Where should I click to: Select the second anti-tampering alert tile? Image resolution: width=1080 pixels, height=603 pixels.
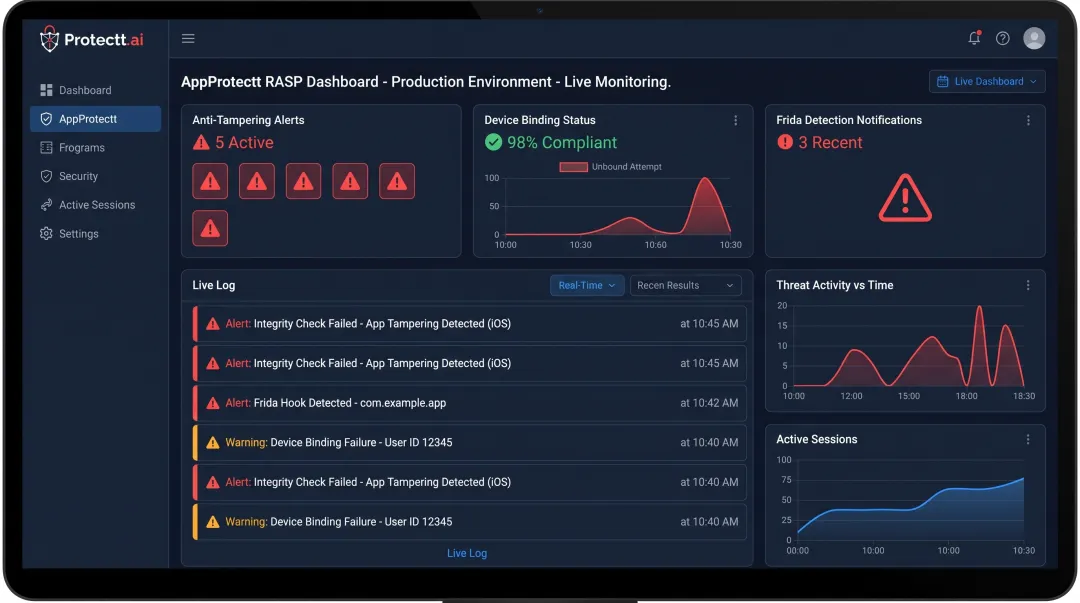coord(257,181)
